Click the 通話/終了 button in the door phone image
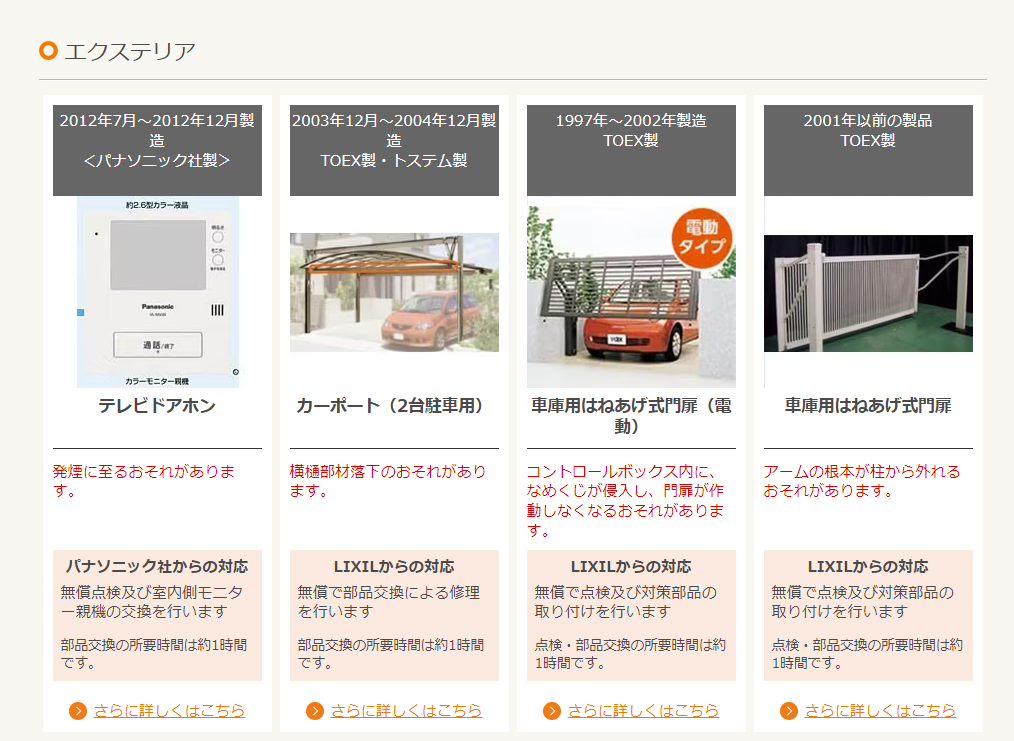The height and width of the screenshot is (741, 1014). pyautogui.click(x=157, y=344)
